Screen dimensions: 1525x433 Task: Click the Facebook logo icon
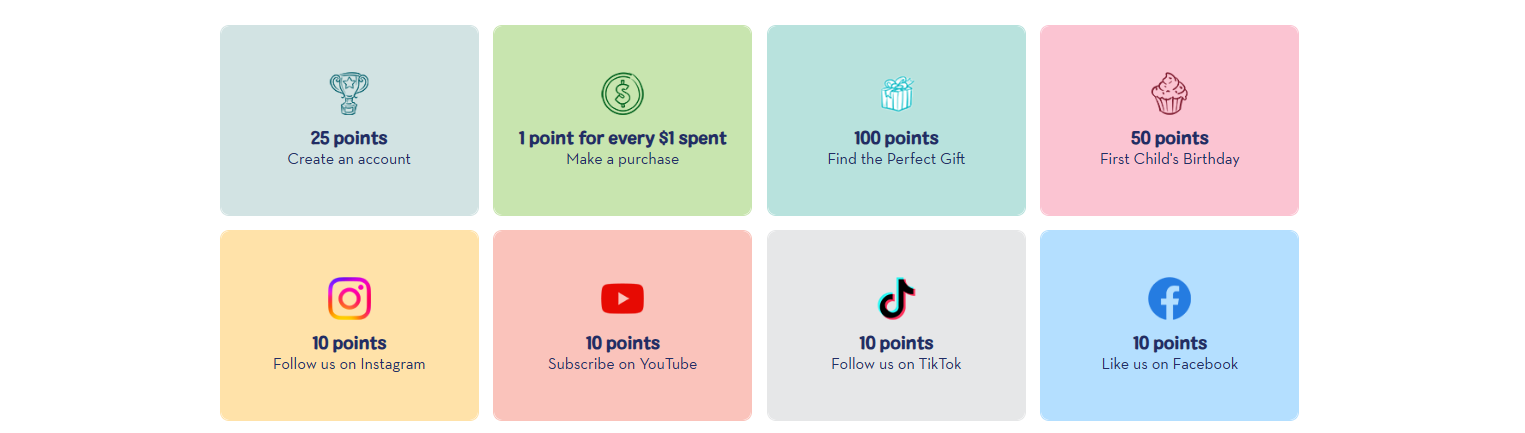click(x=1169, y=298)
